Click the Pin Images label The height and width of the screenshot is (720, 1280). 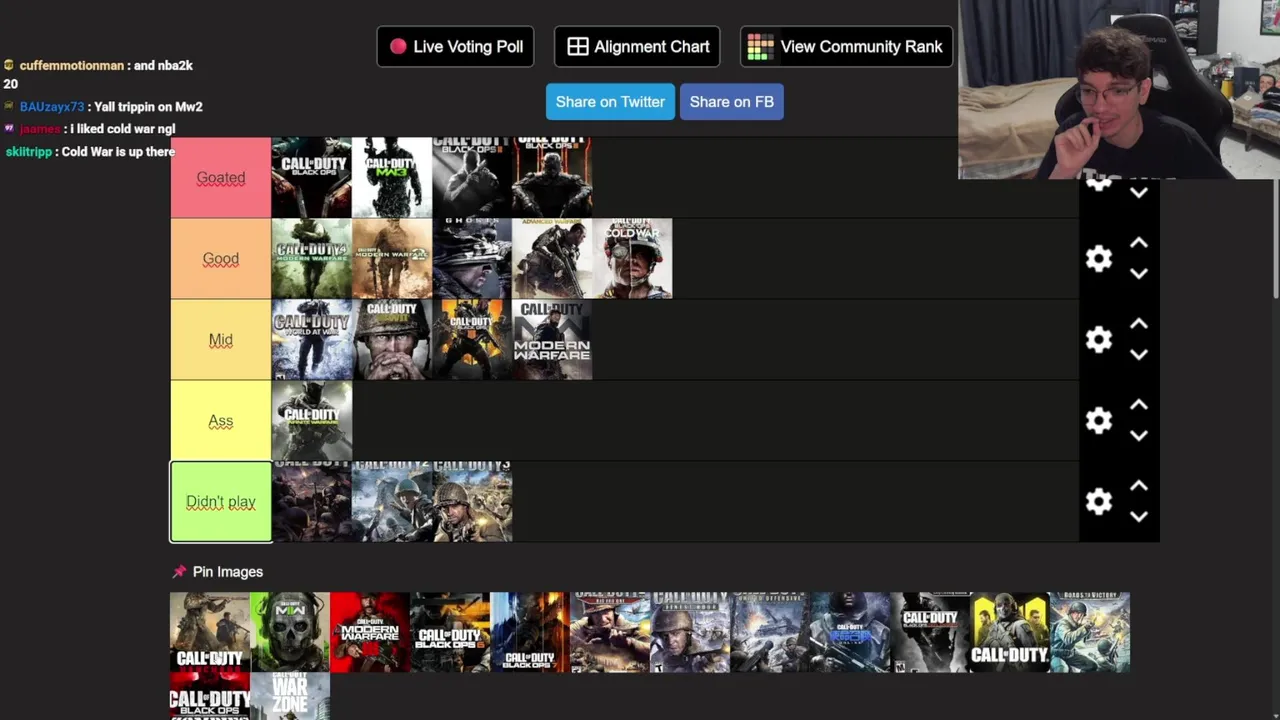[228, 572]
